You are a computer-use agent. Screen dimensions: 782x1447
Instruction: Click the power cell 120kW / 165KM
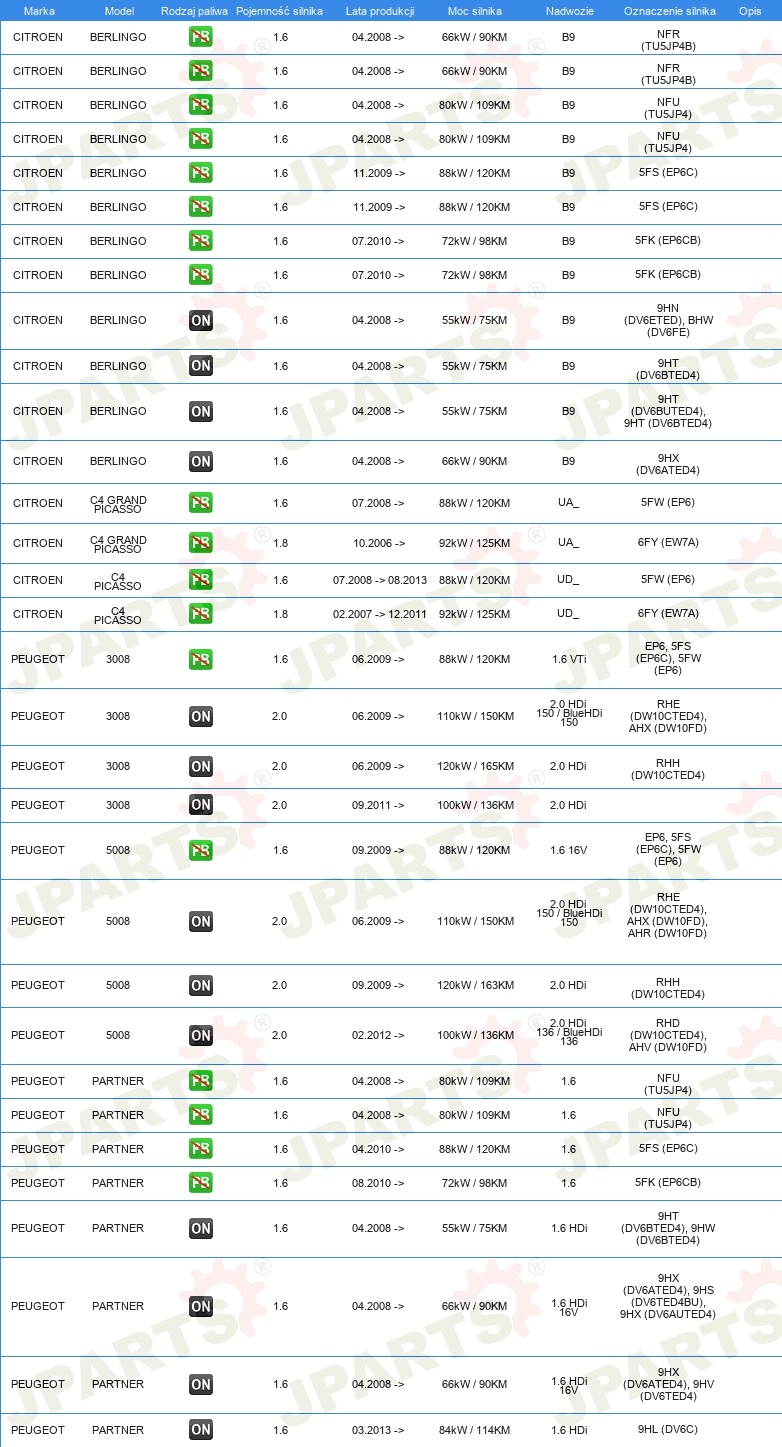476,767
